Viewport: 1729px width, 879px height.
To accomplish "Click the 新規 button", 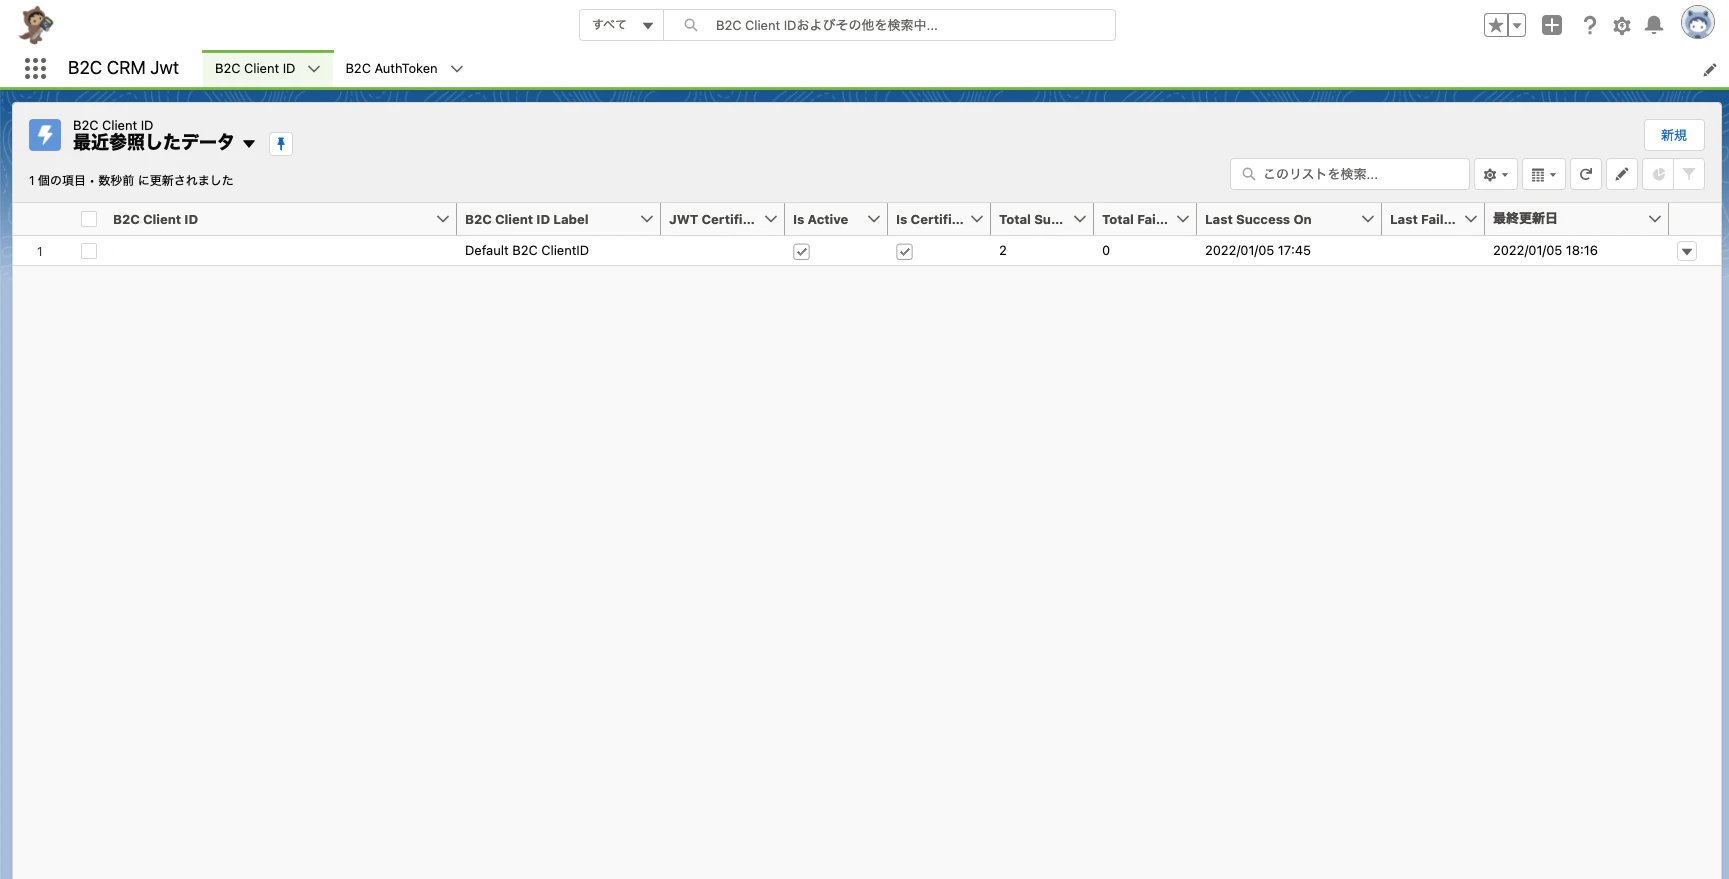I will point(1674,135).
